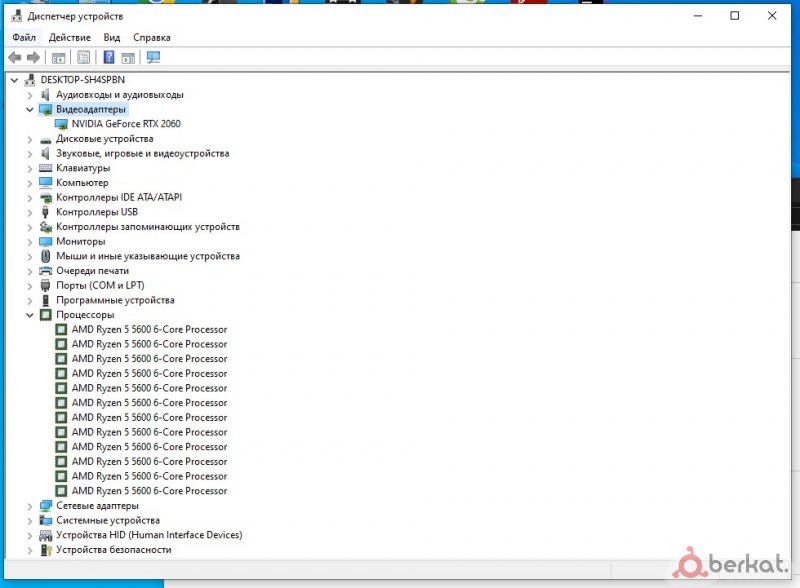800x588 pixels.
Task: Click the network icon beside Сетевые адаптеры
Action: click(x=45, y=506)
